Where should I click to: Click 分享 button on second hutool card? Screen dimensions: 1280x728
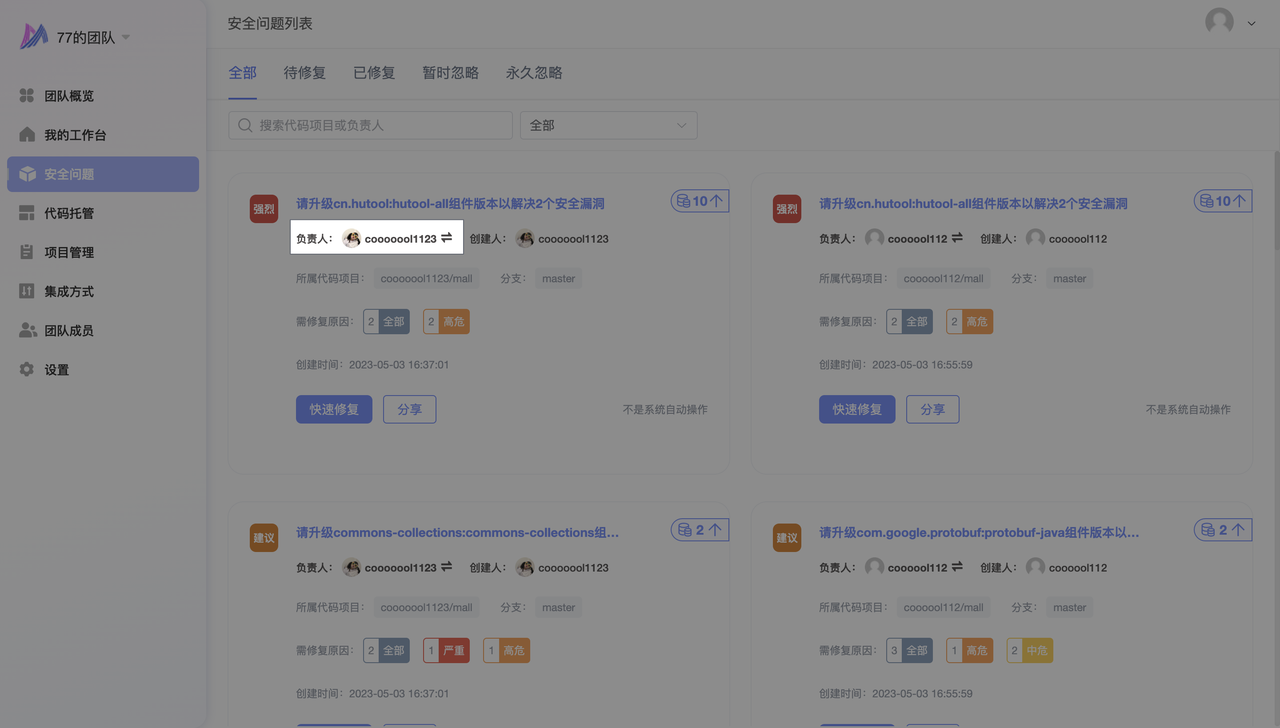[932, 409]
